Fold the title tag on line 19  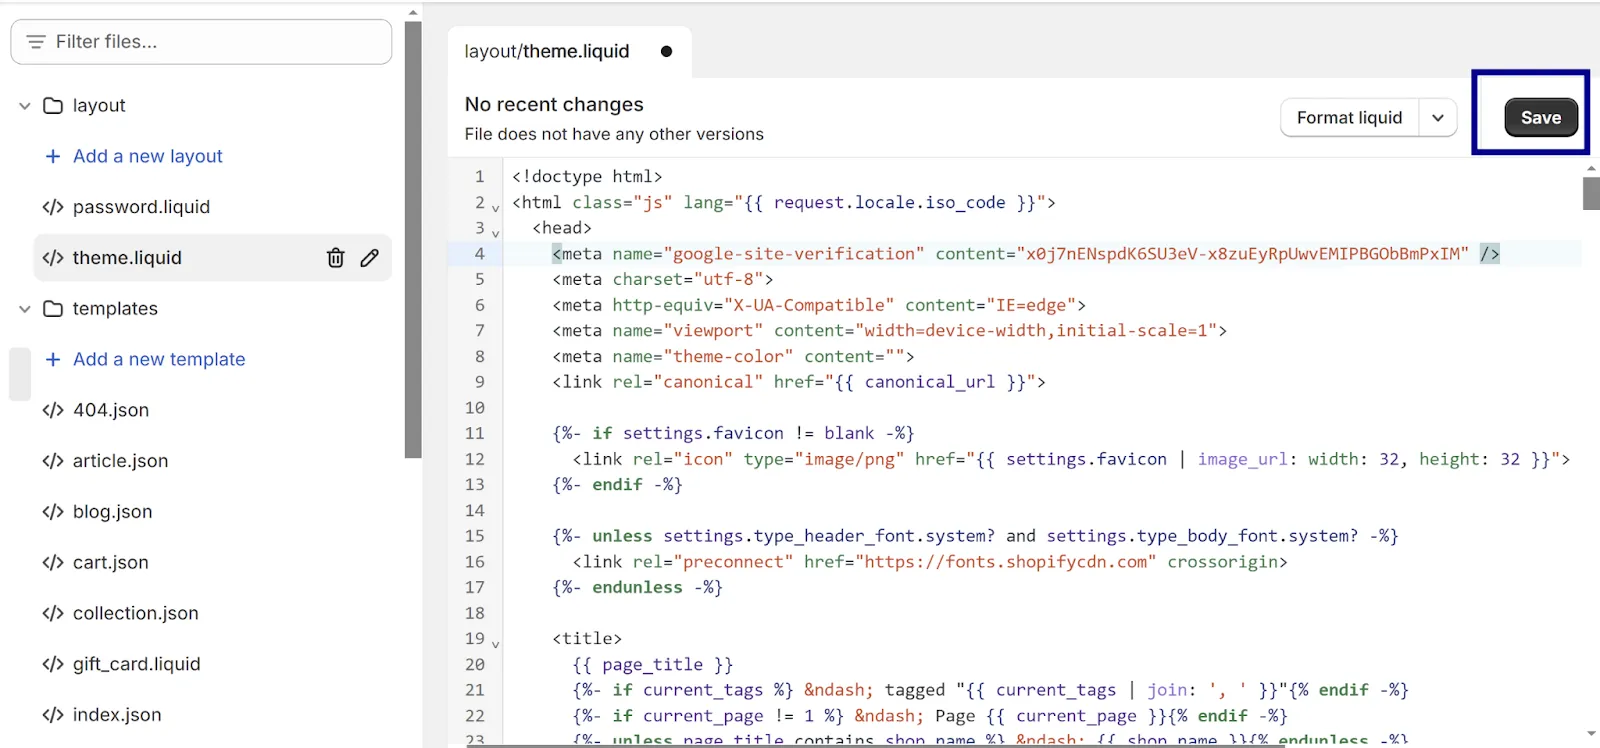pyautogui.click(x=496, y=644)
